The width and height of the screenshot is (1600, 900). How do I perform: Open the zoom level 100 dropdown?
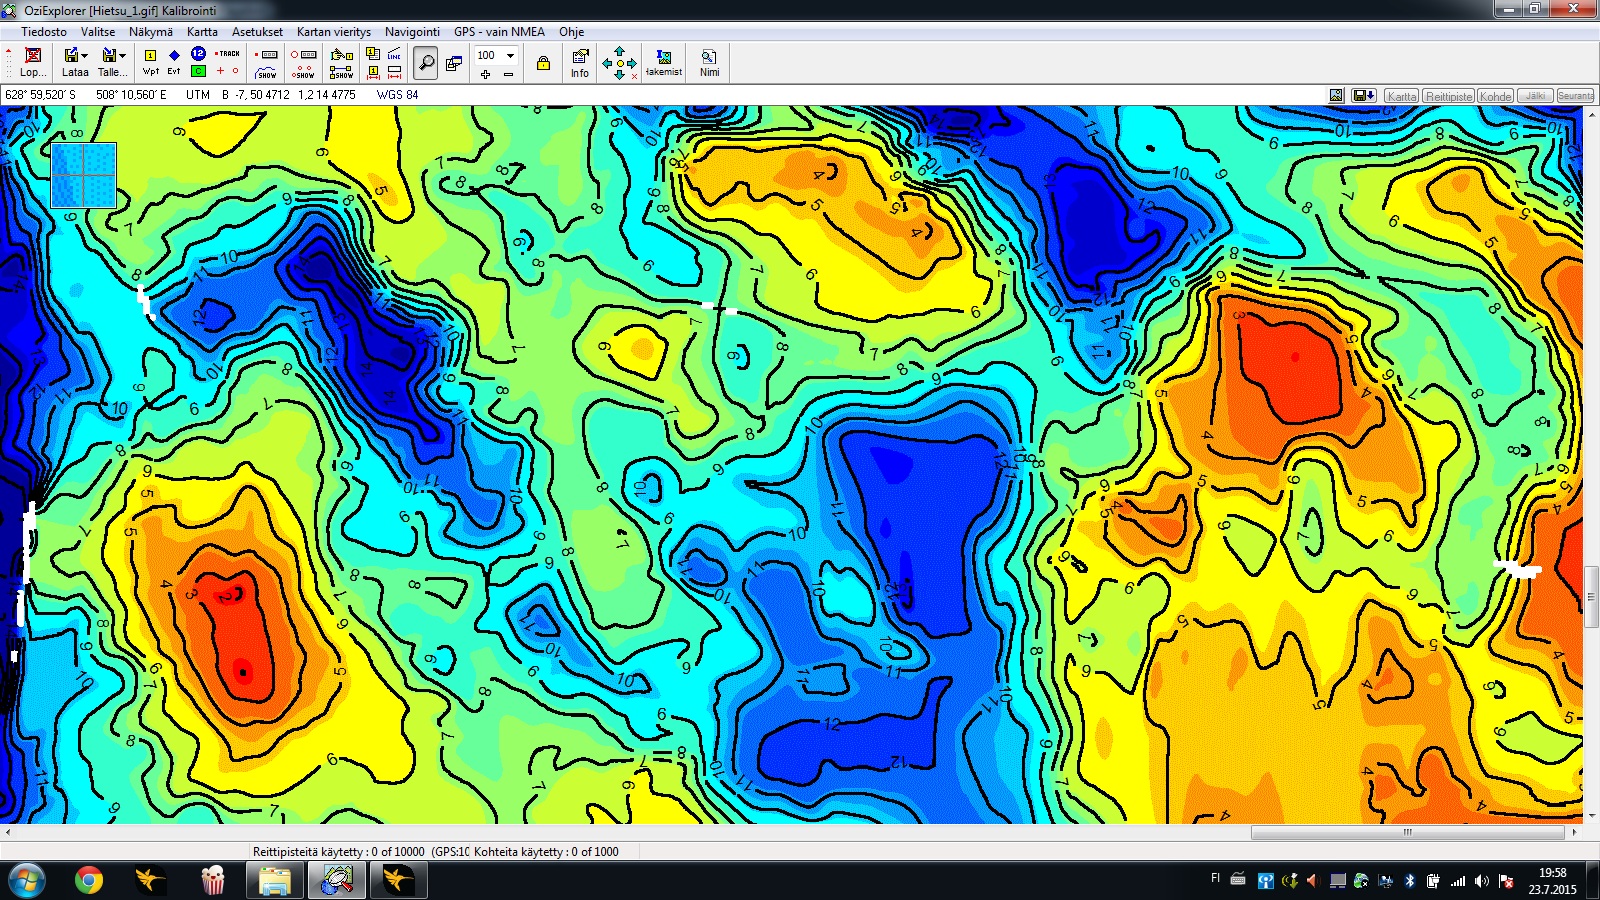tap(510, 55)
